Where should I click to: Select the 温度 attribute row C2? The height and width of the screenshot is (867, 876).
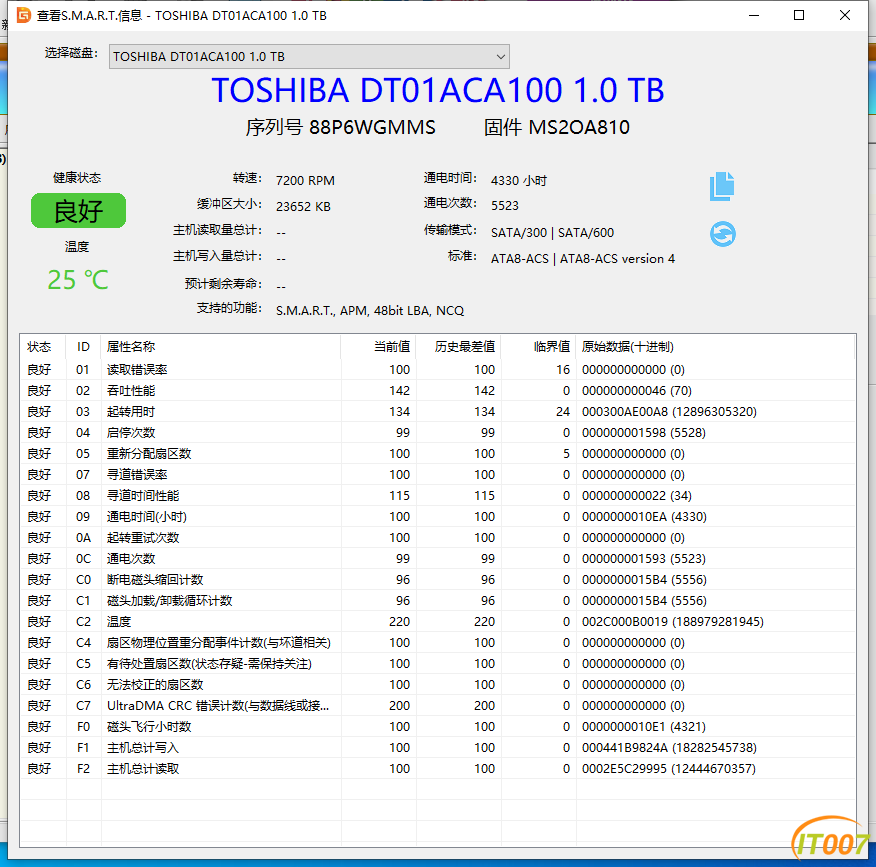tap(437, 622)
